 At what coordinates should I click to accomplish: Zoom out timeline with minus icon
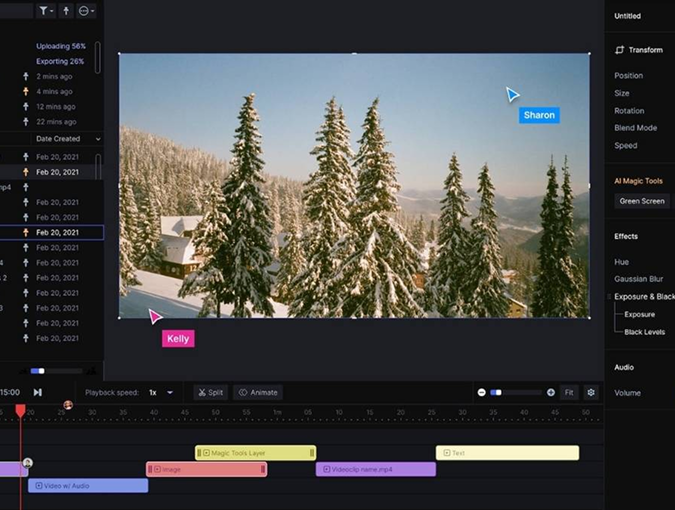coord(481,392)
